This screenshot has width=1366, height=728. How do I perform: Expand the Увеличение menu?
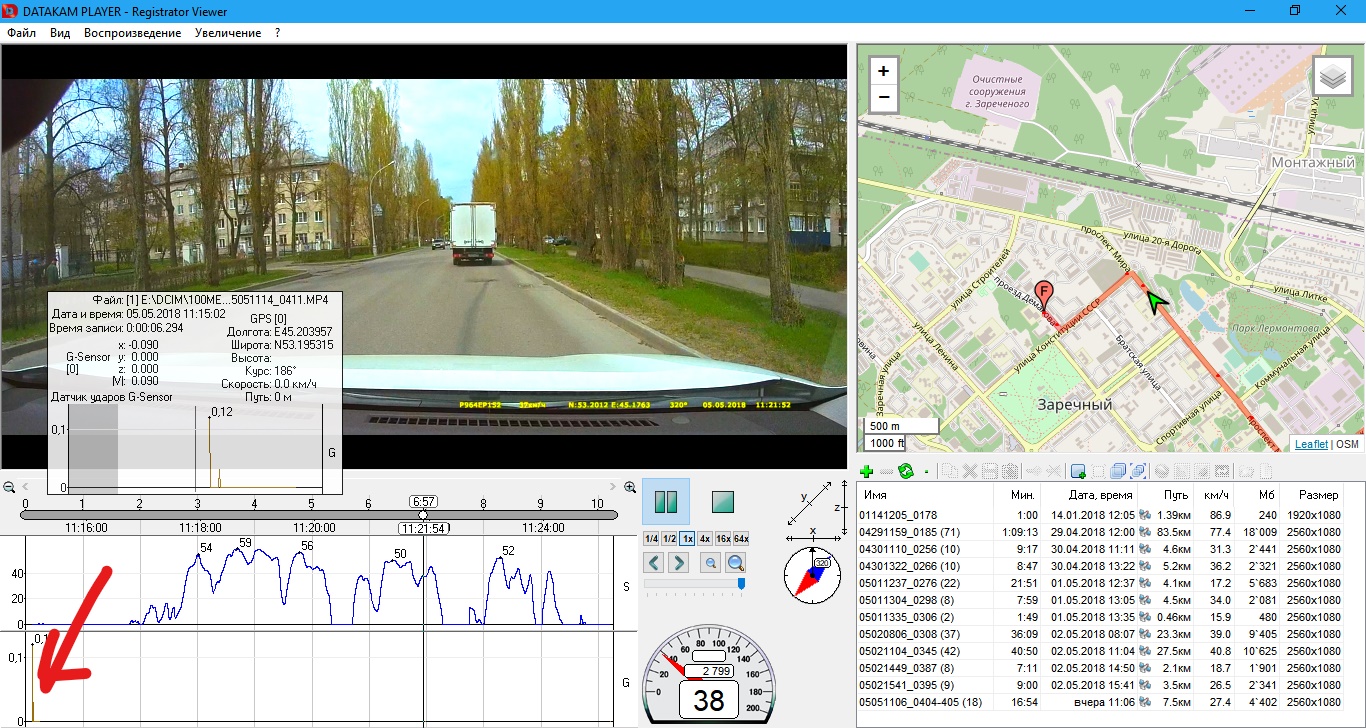[228, 33]
